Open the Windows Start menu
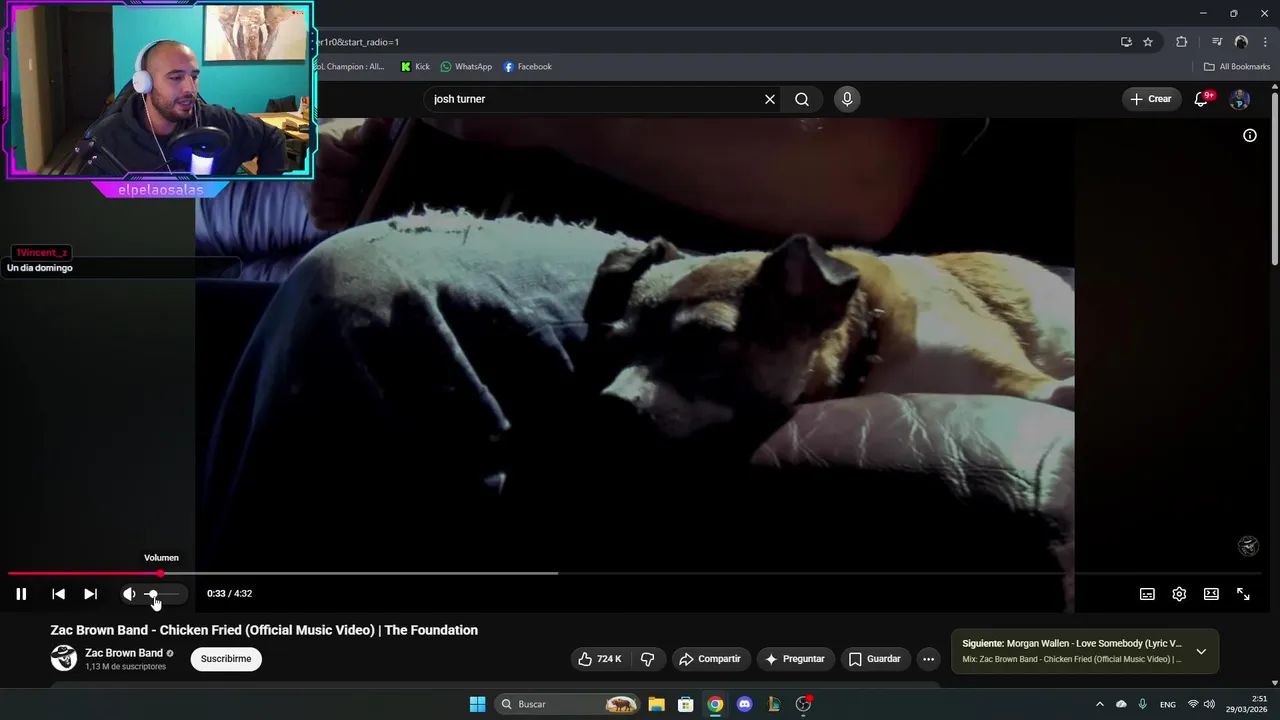Image resolution: width=1280 pixels, height=720 pixels. (x=477, y=704)
